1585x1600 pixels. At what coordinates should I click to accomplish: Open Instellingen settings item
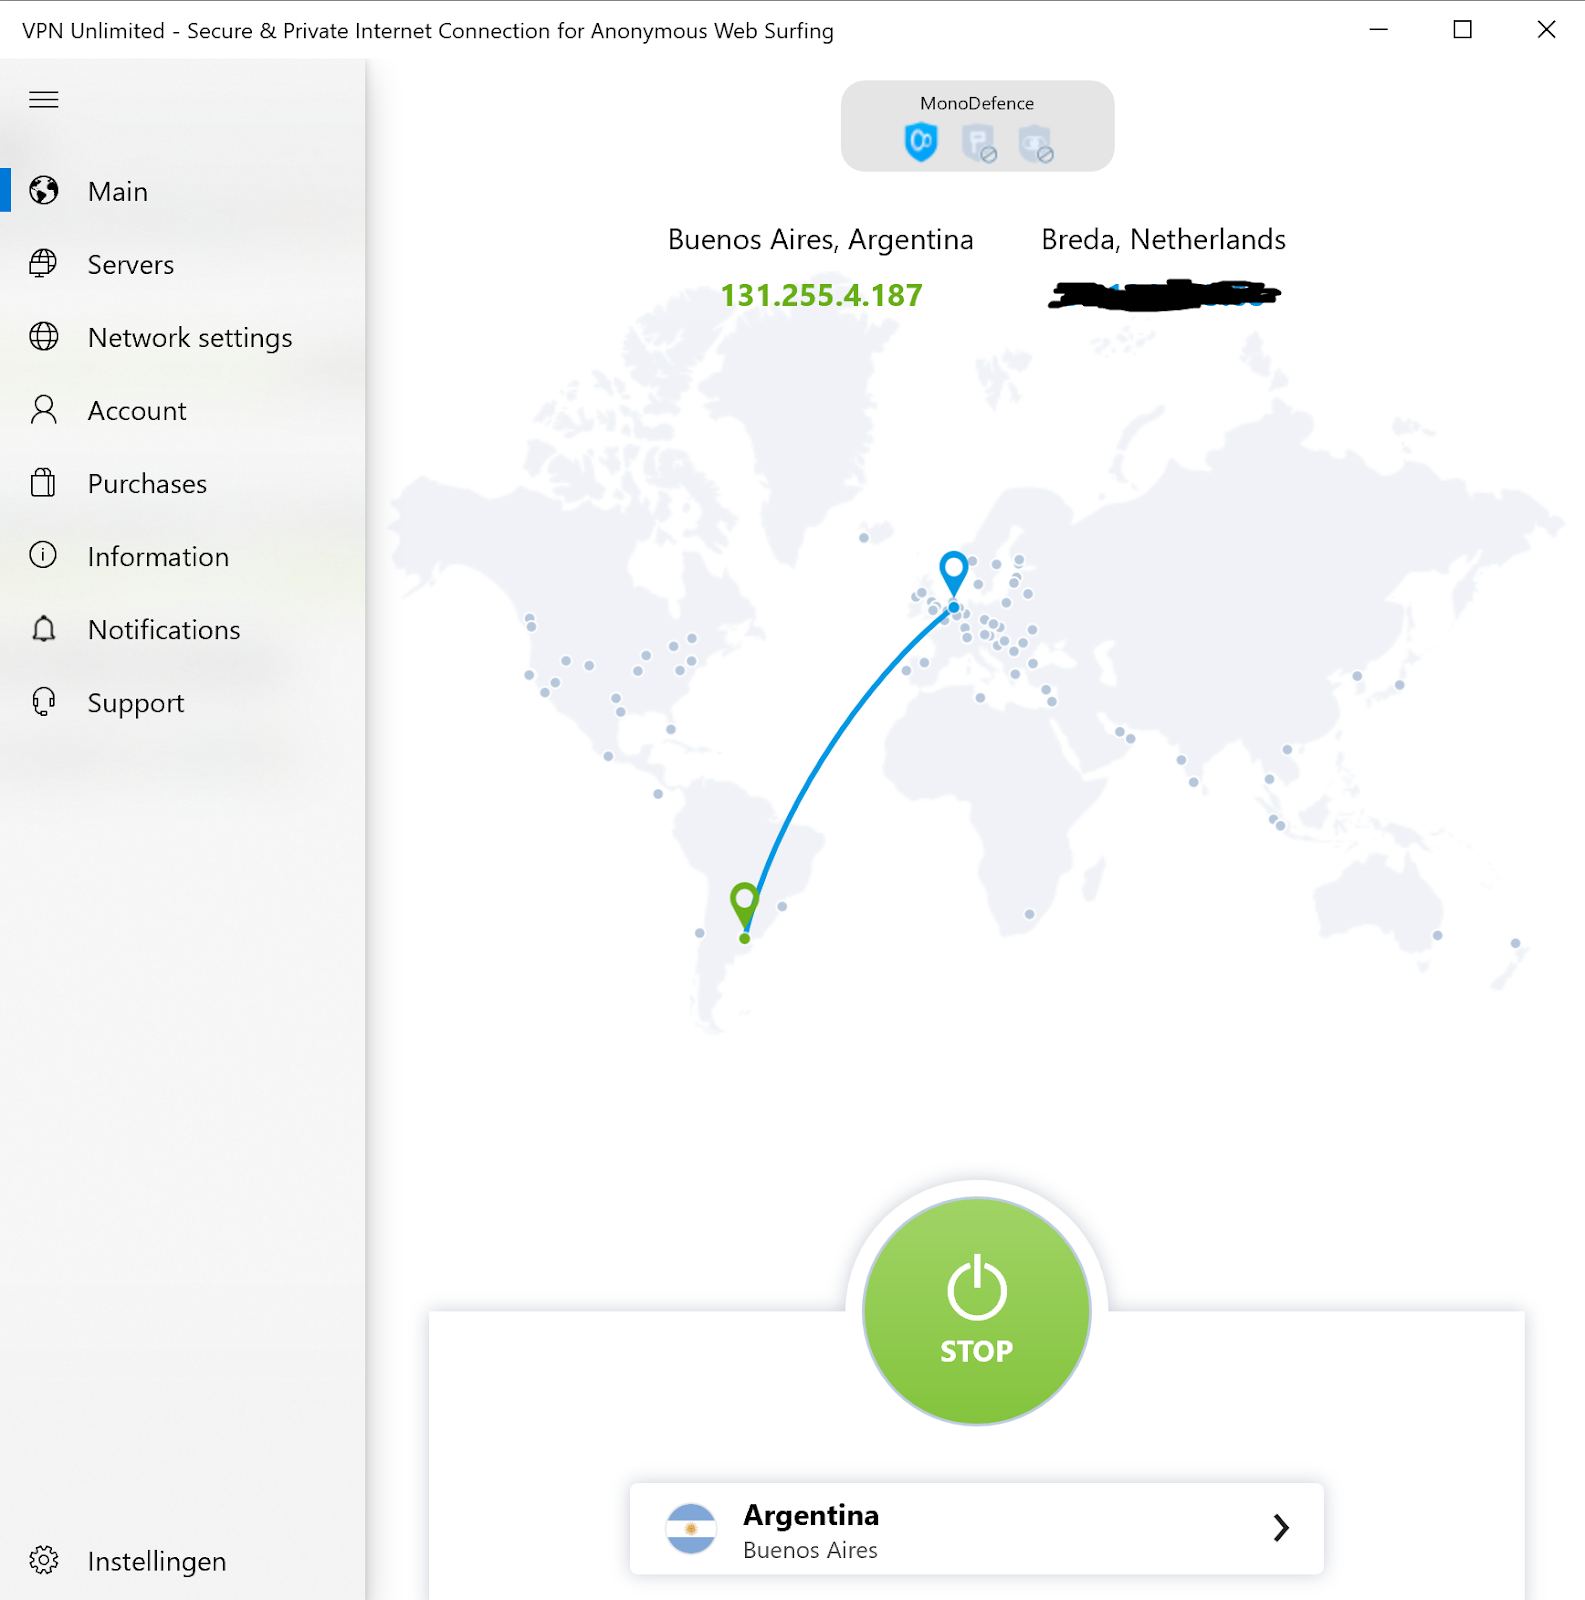[183, 1560]
